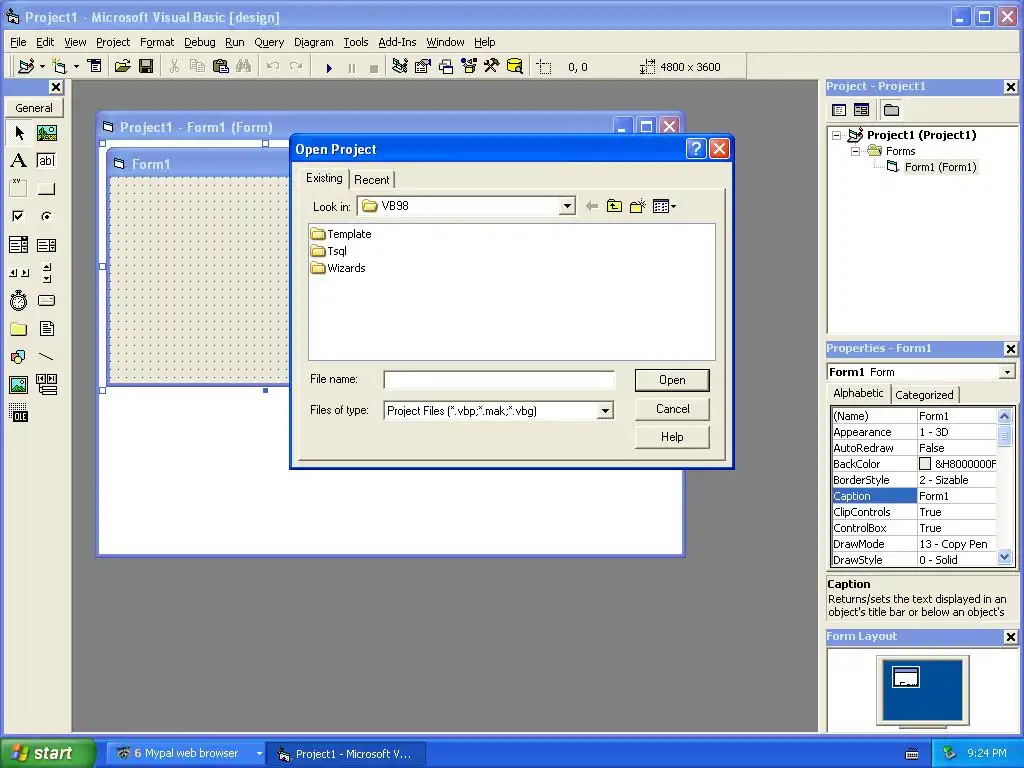This screenshot has height=768, width=1024.
Task: Click the Start (run) toolbar button
Action: coord(329,67)
